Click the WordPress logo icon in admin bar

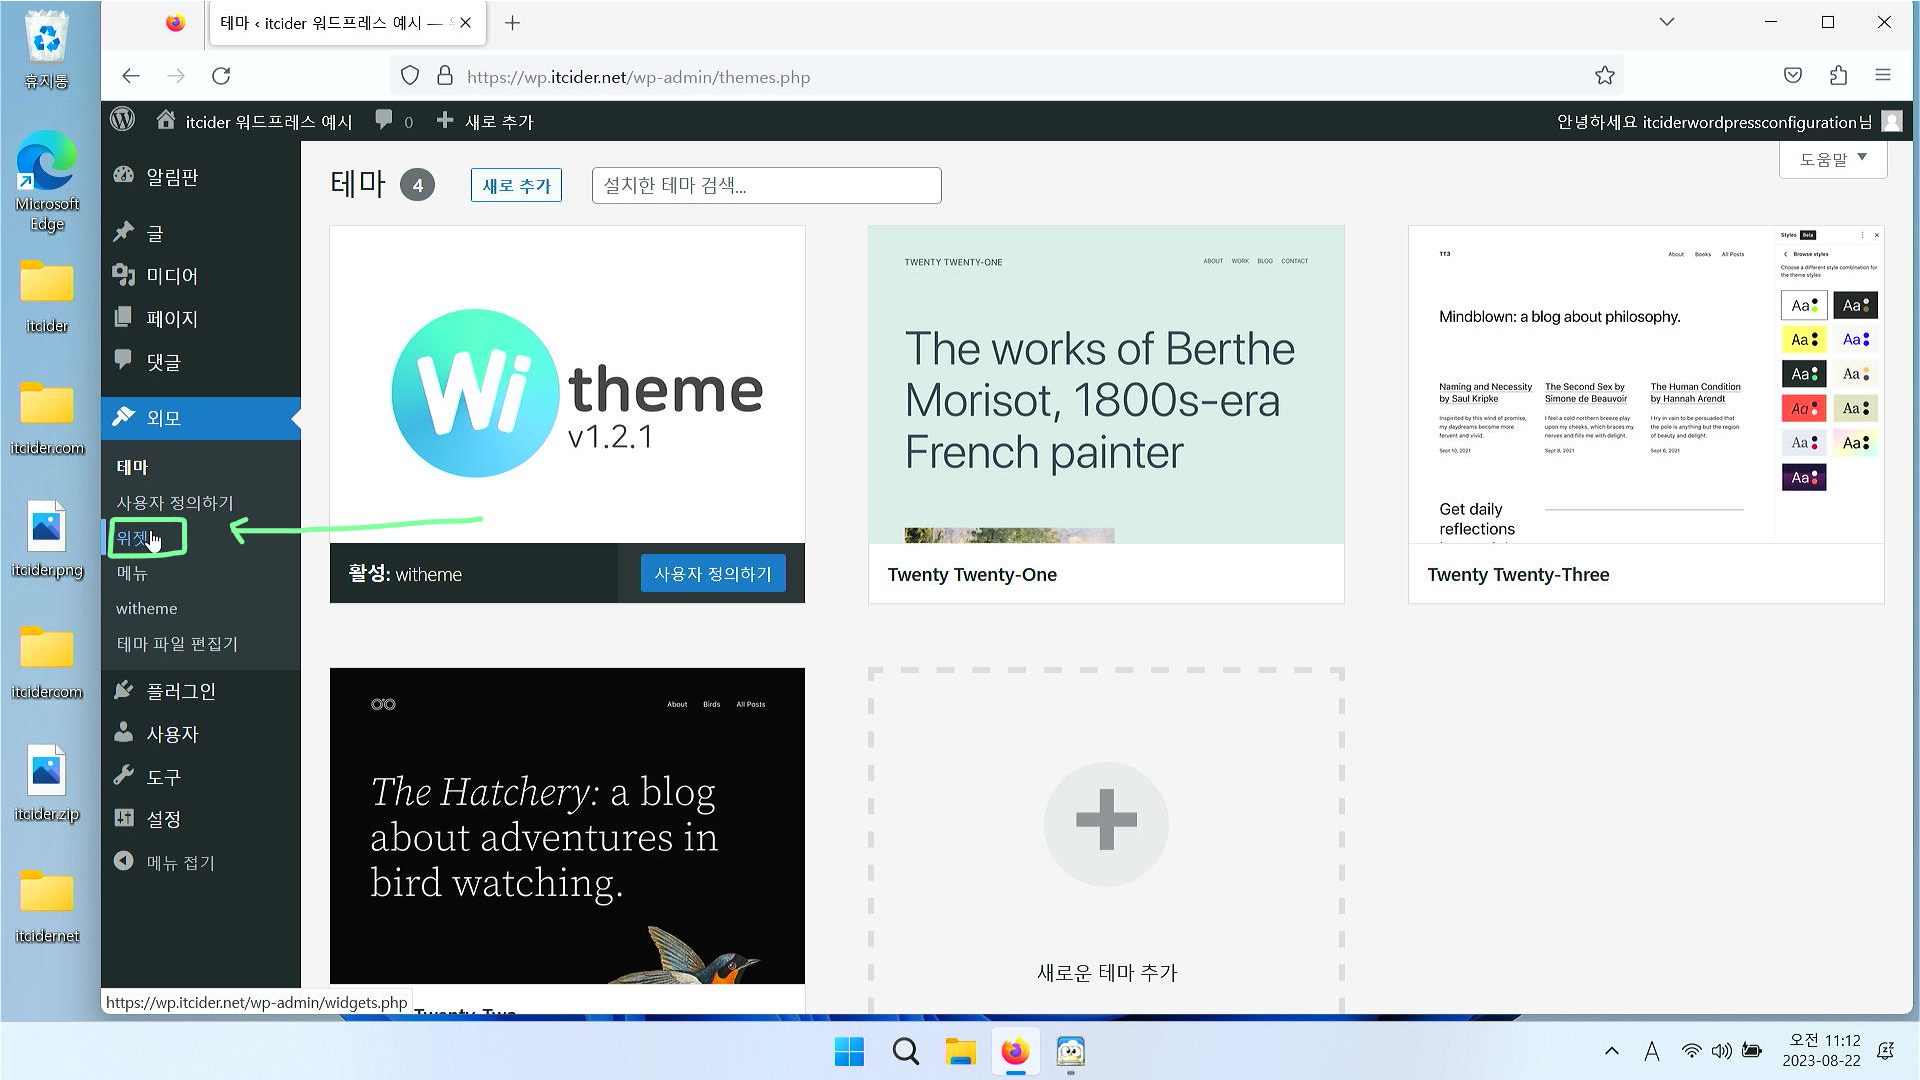(x=123, y=120)
